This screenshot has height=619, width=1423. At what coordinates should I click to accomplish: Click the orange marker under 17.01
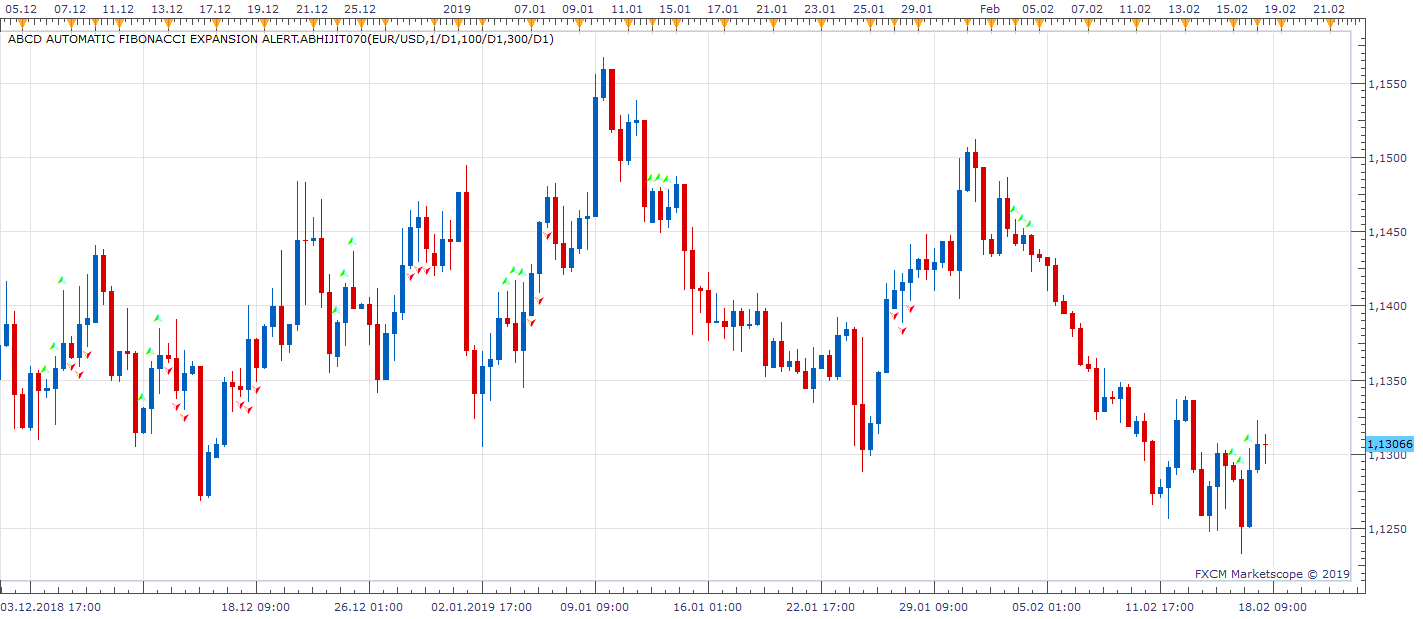(x=723, y=22)
